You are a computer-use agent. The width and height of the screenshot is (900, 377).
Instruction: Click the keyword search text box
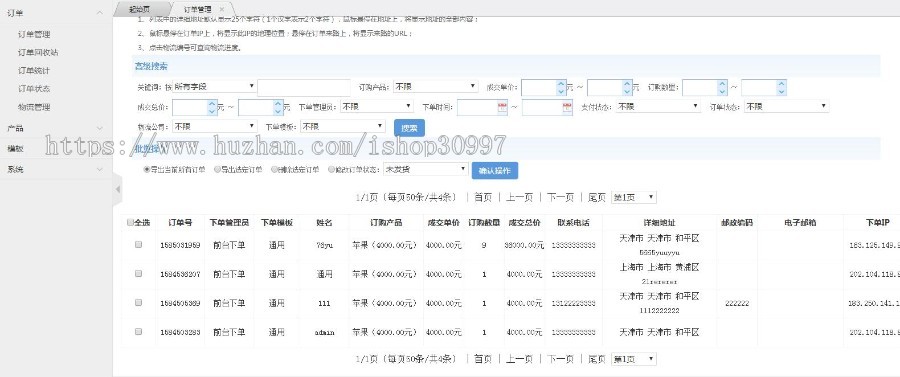point(304,87)
